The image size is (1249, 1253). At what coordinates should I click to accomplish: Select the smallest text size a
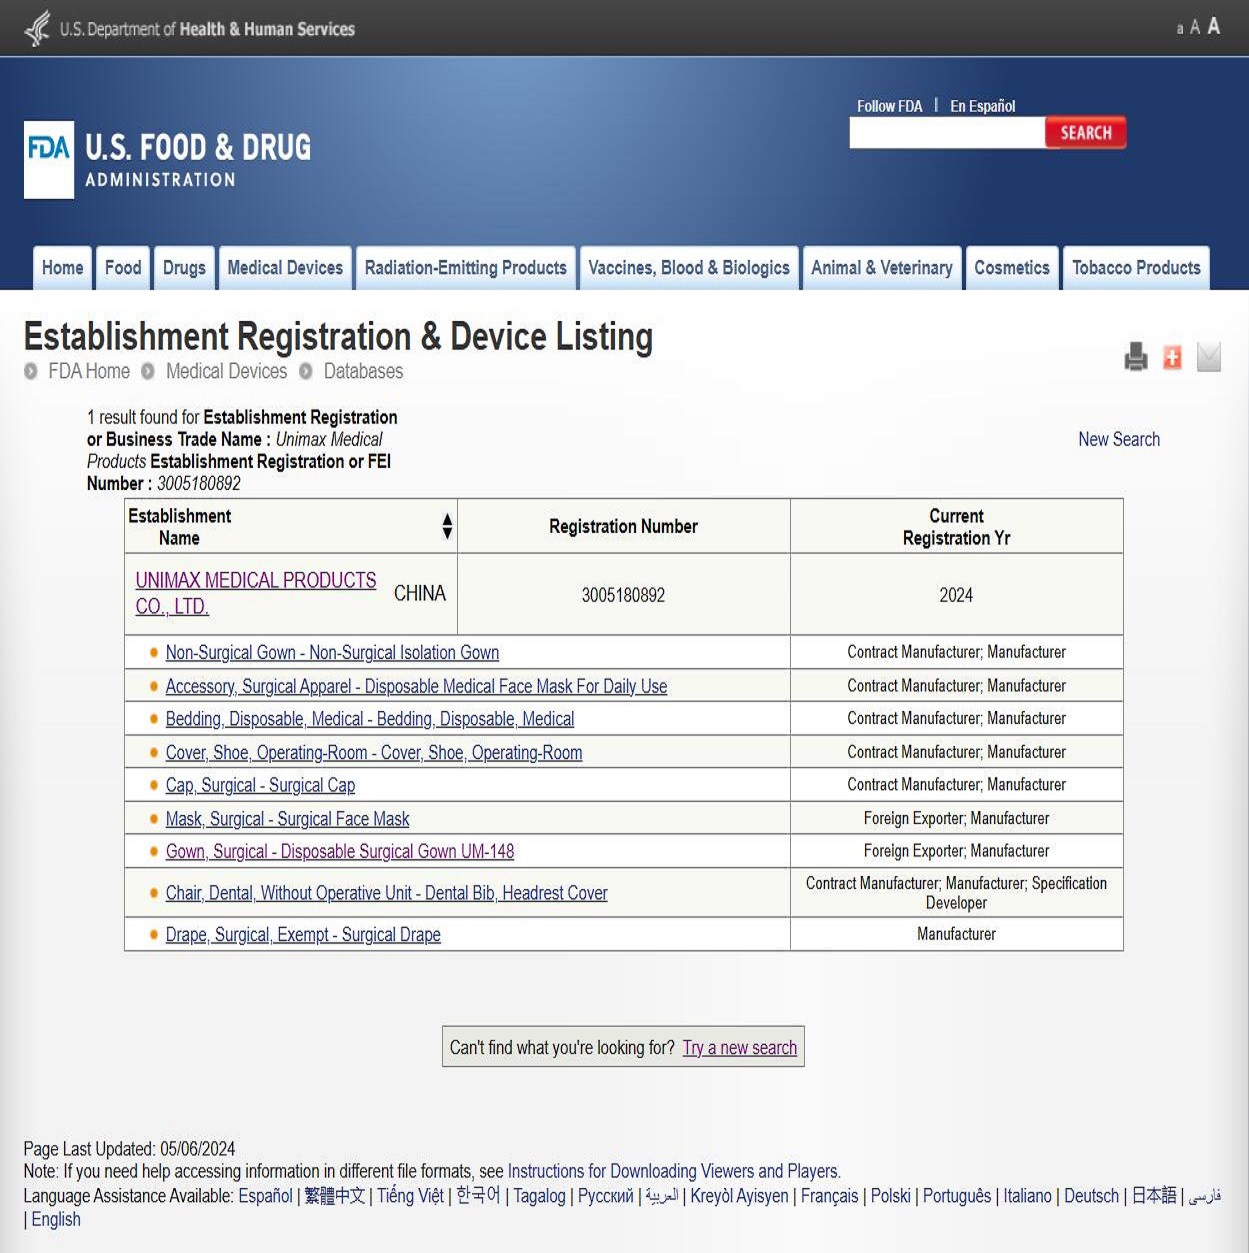1179,29
